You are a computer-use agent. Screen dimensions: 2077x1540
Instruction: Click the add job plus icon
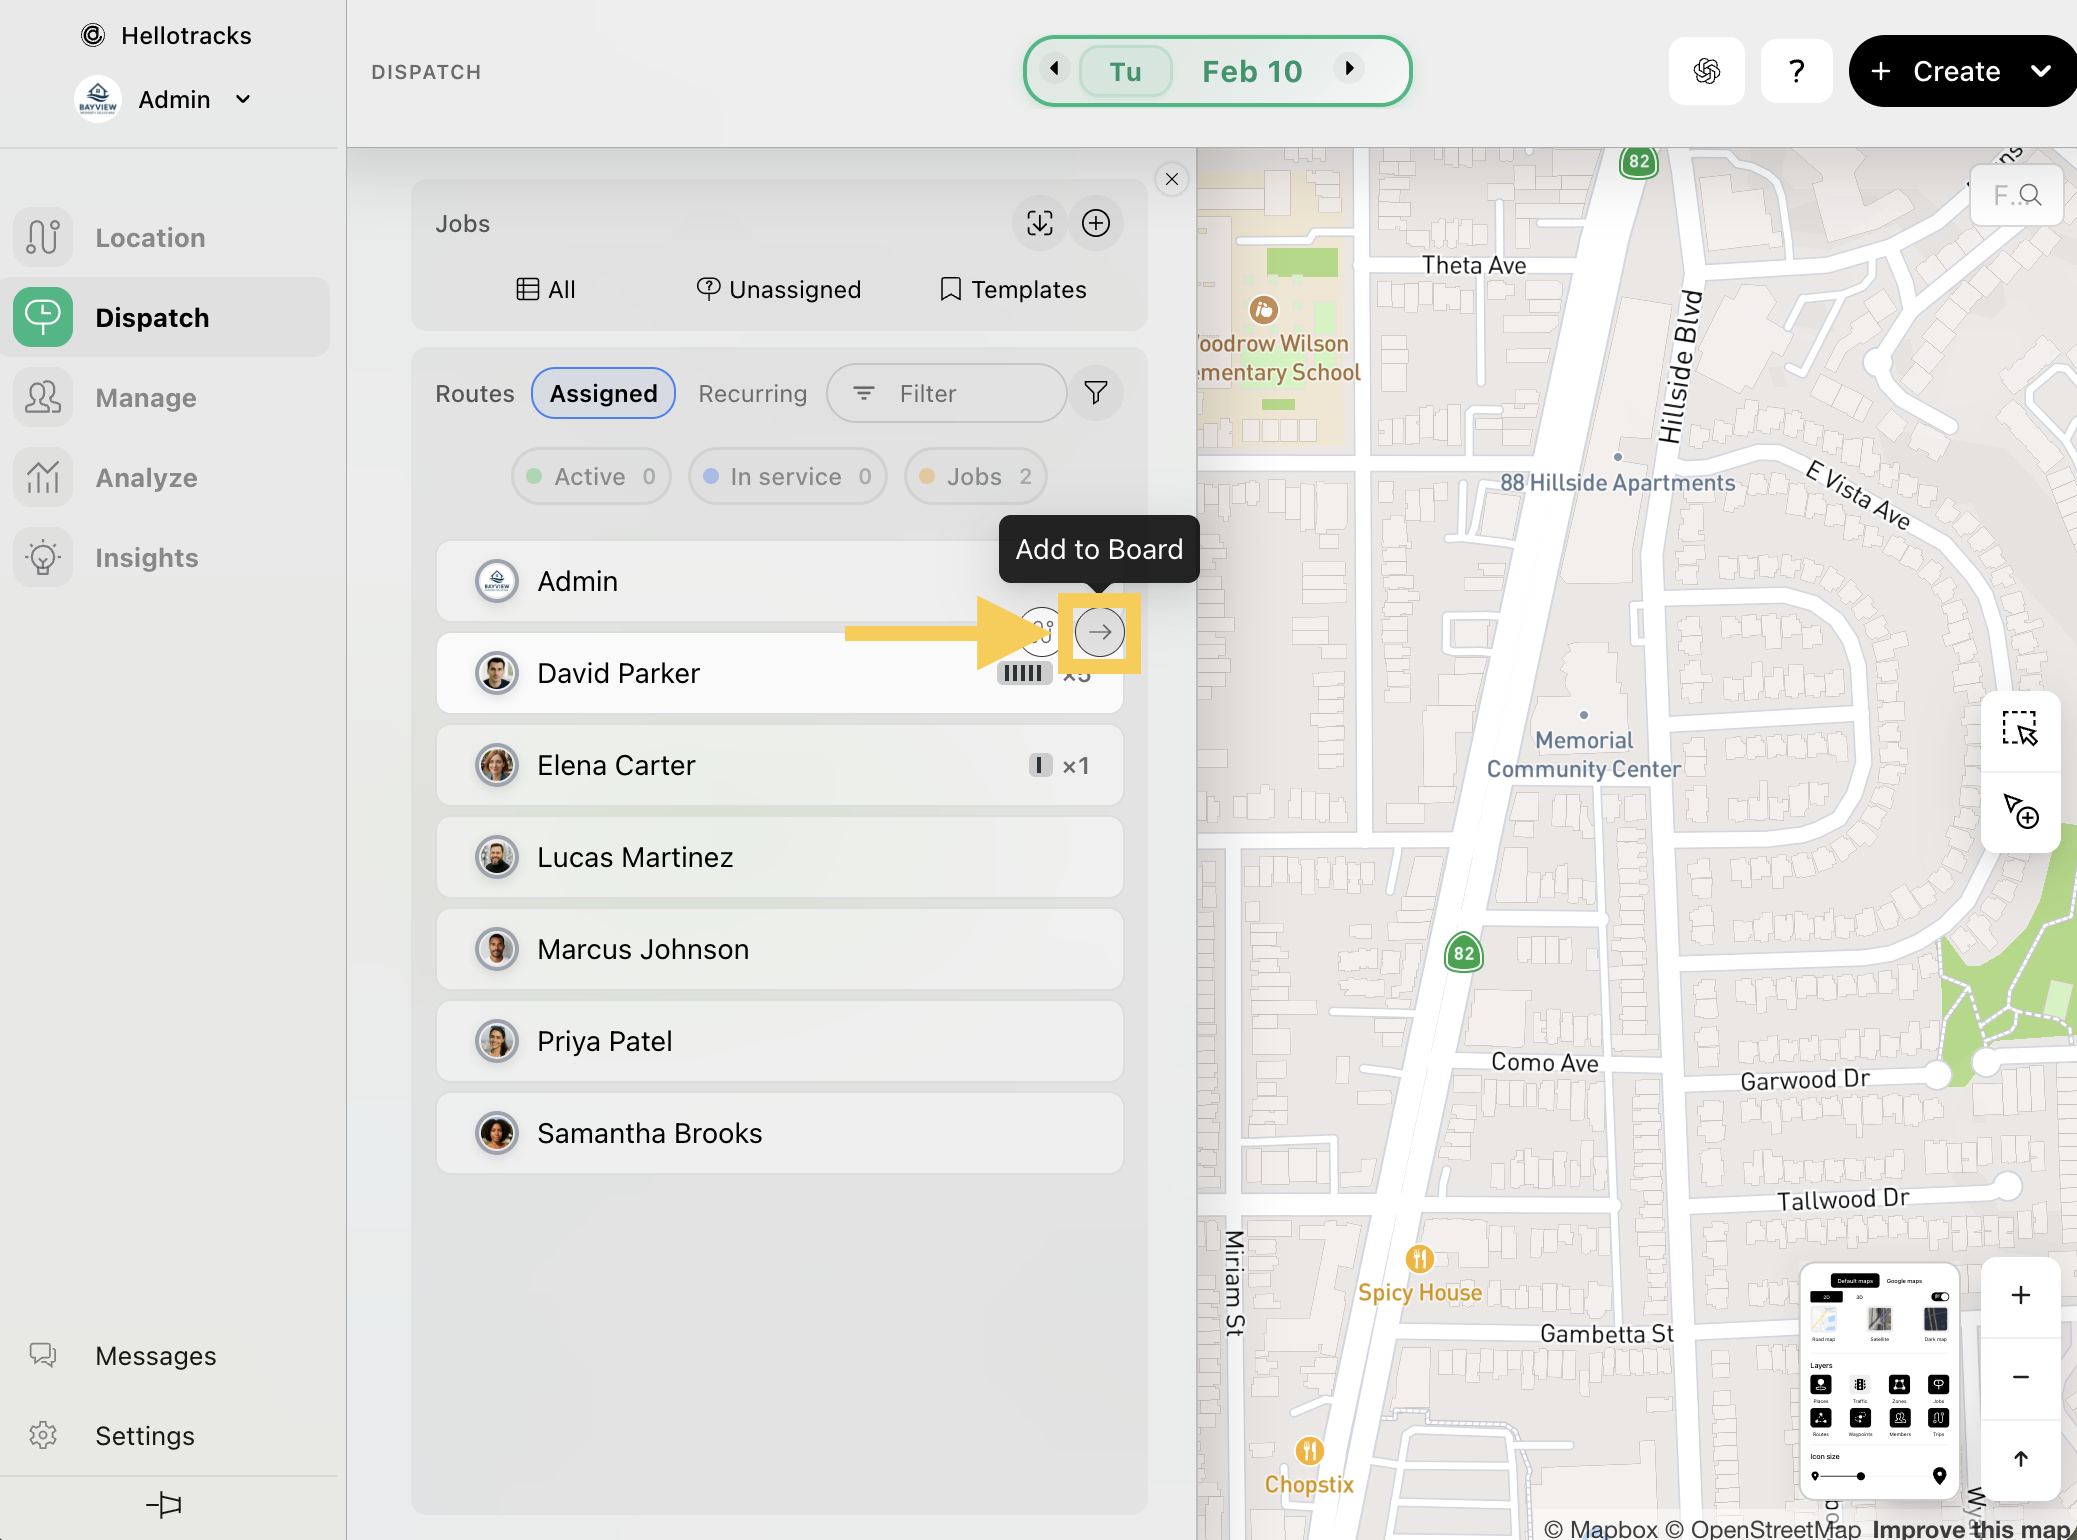(x=1096, y=223)
